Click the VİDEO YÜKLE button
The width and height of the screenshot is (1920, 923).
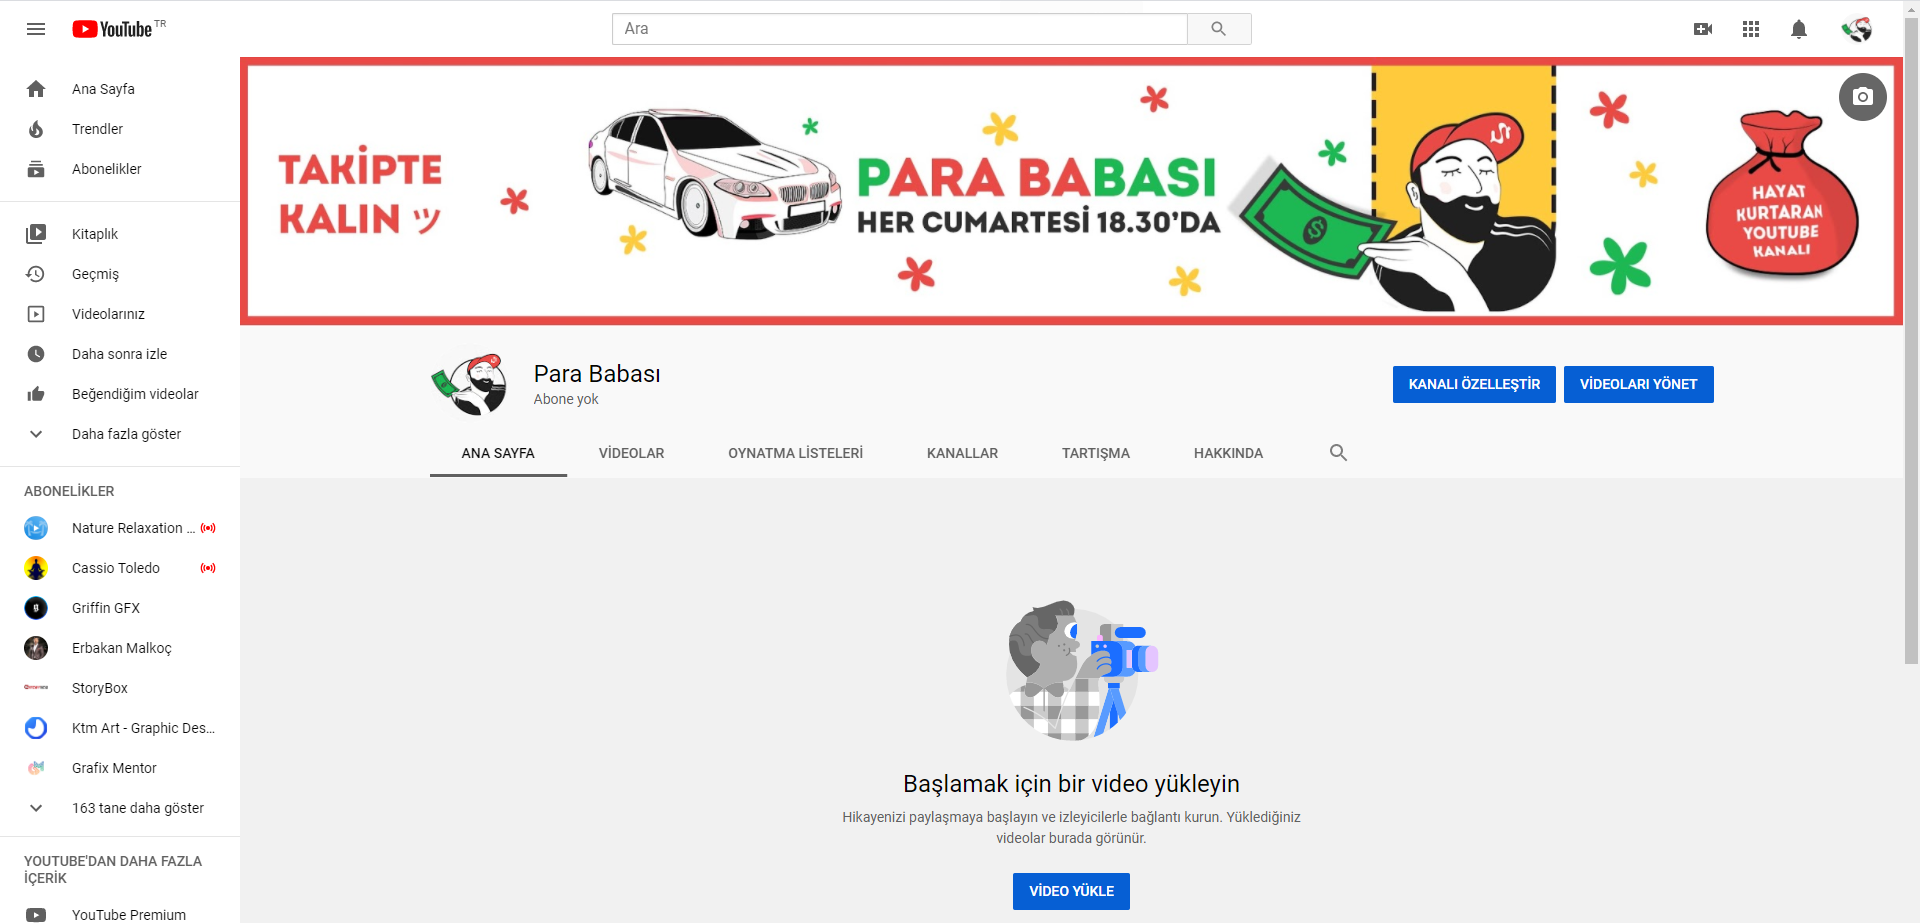coord(1071,891)
